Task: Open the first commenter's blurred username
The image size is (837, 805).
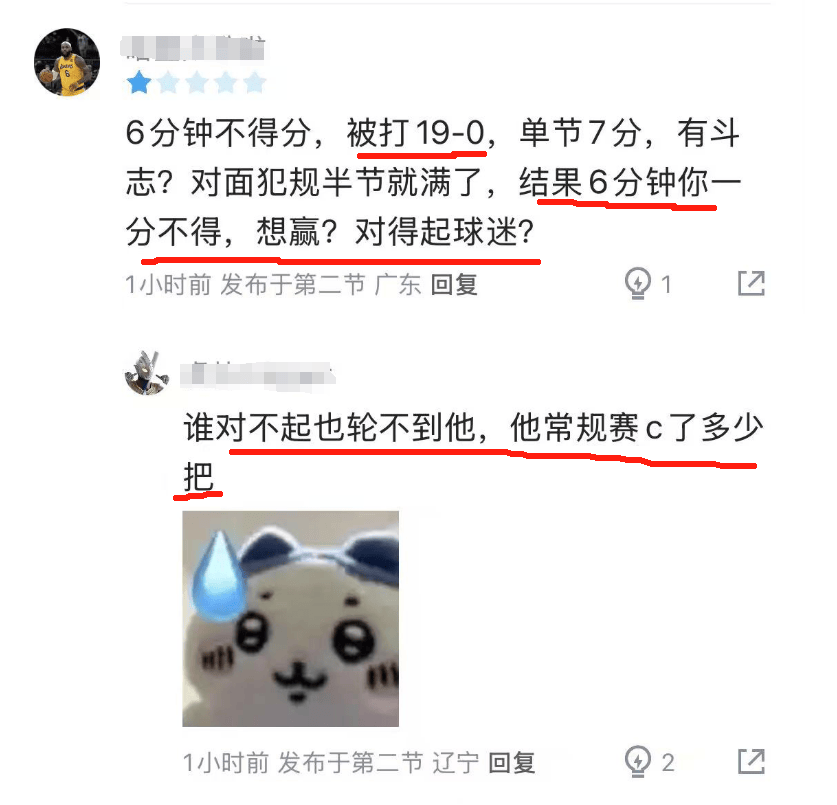Action: tap(193, 49)
